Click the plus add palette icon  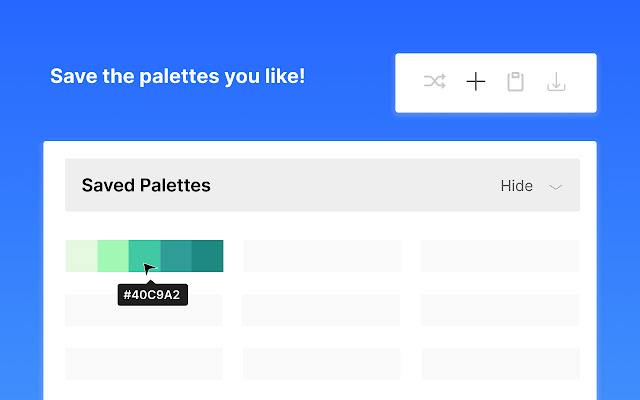[476, 82]
